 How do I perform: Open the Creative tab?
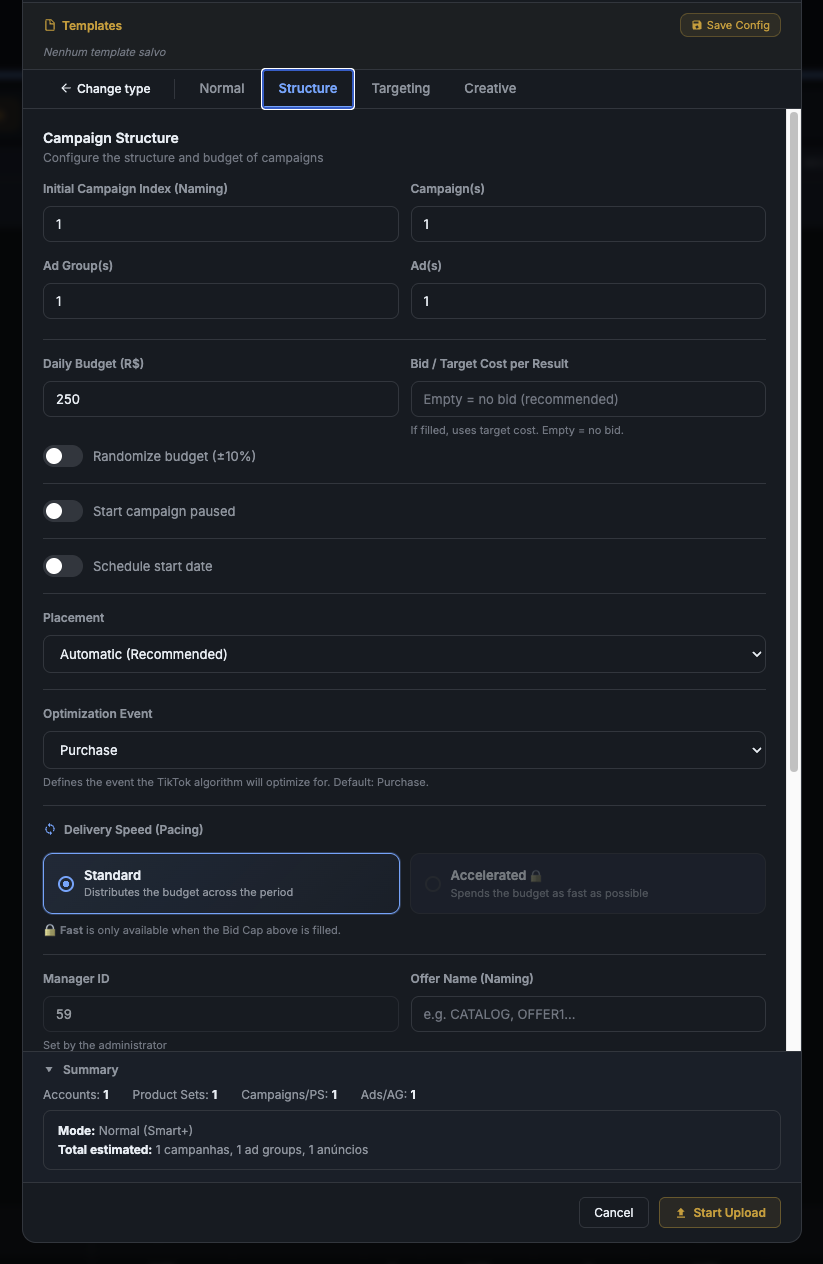490,88
